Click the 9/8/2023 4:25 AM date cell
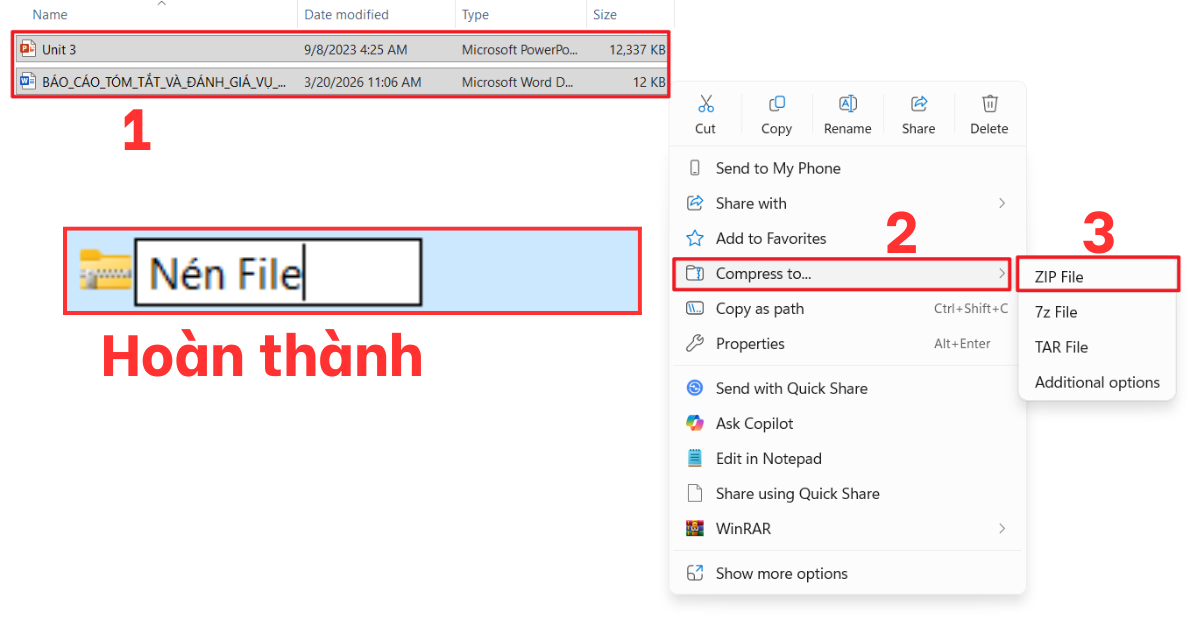Viewport: 1200px width, 630px height. click(x=356, y=49)
